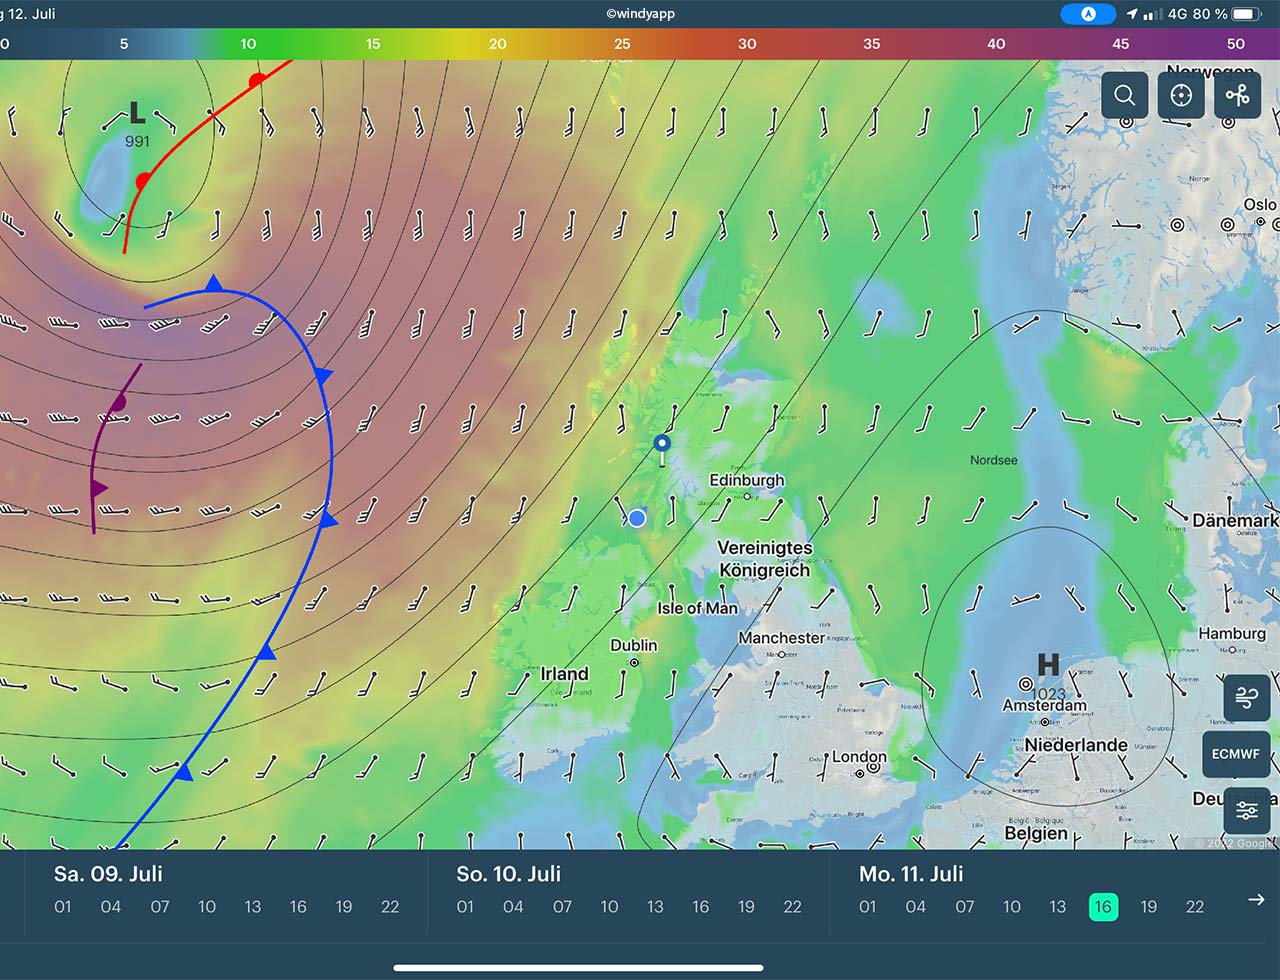Tap the Niederlande country label
1280x980 pixels.
pyautogui.click(x=1076, y=745)
